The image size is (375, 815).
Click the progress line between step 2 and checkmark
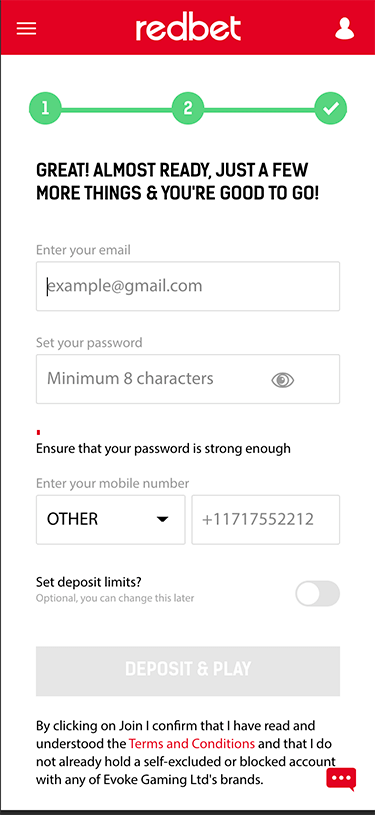click(x=259, y=109)
